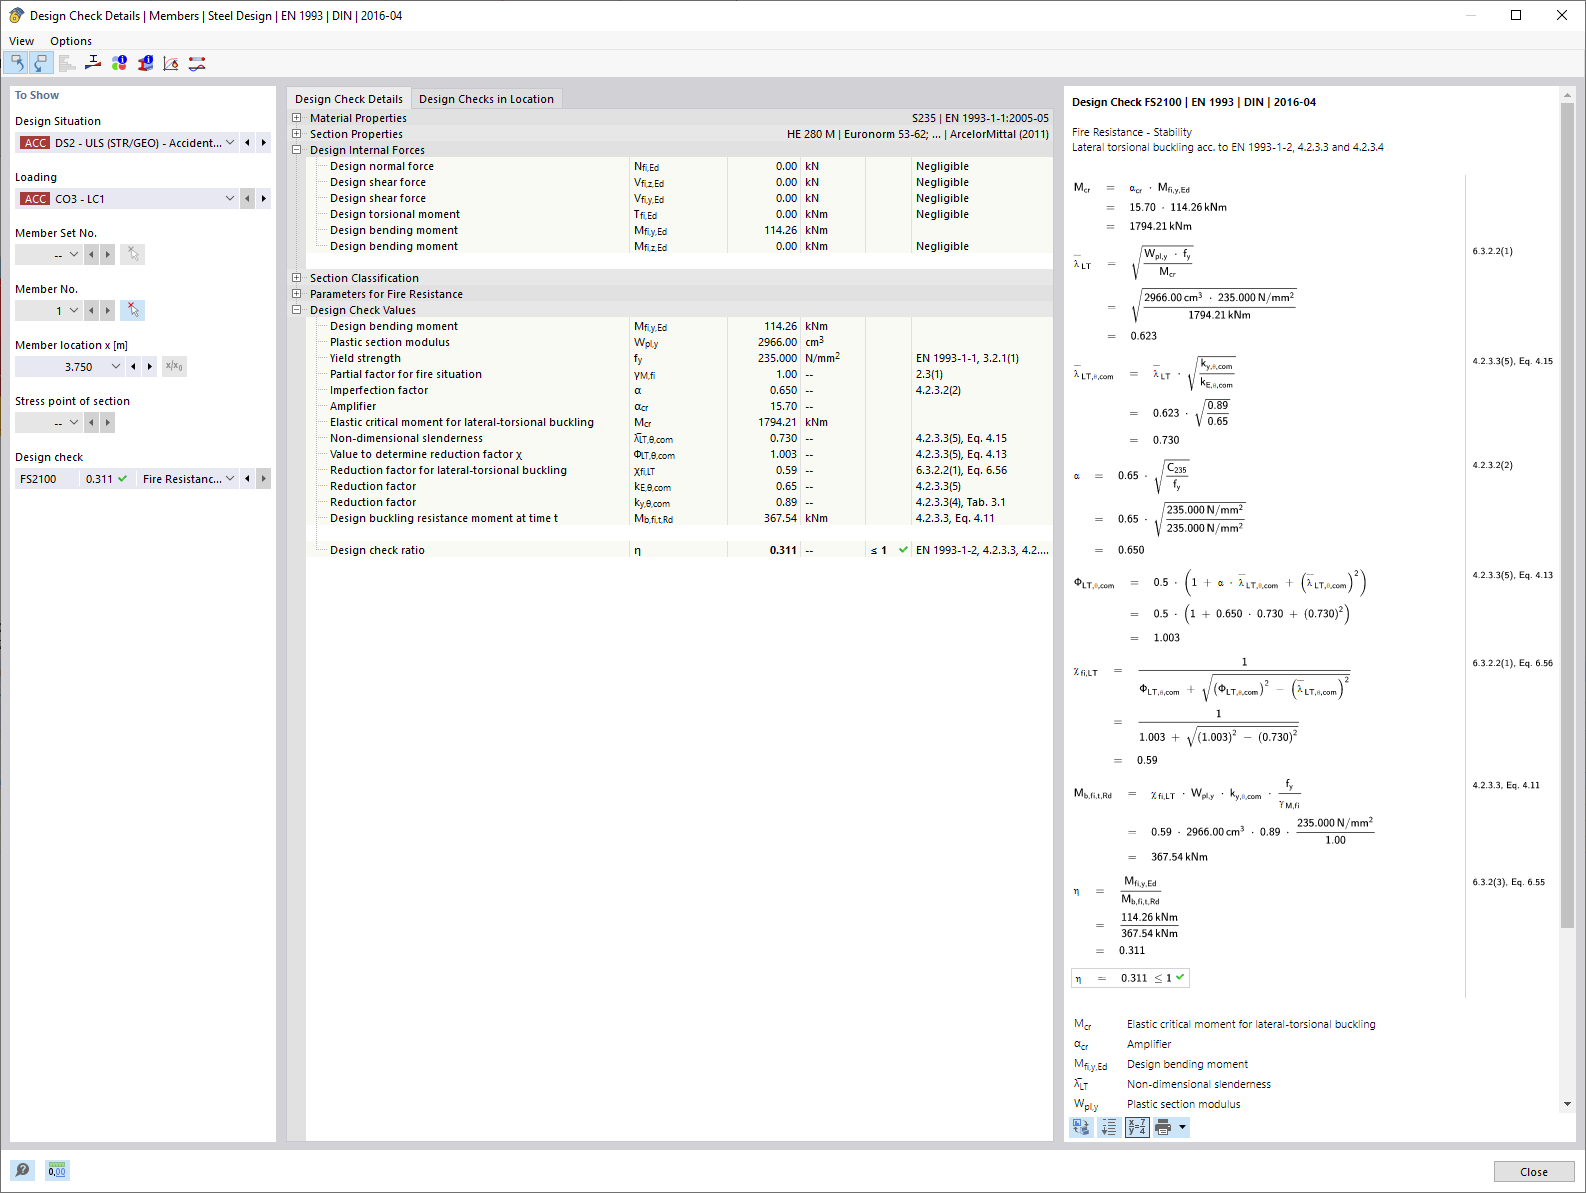Switch to Design Checks in Location tab
1586x1193 pixels.
(x=486, y=99)
